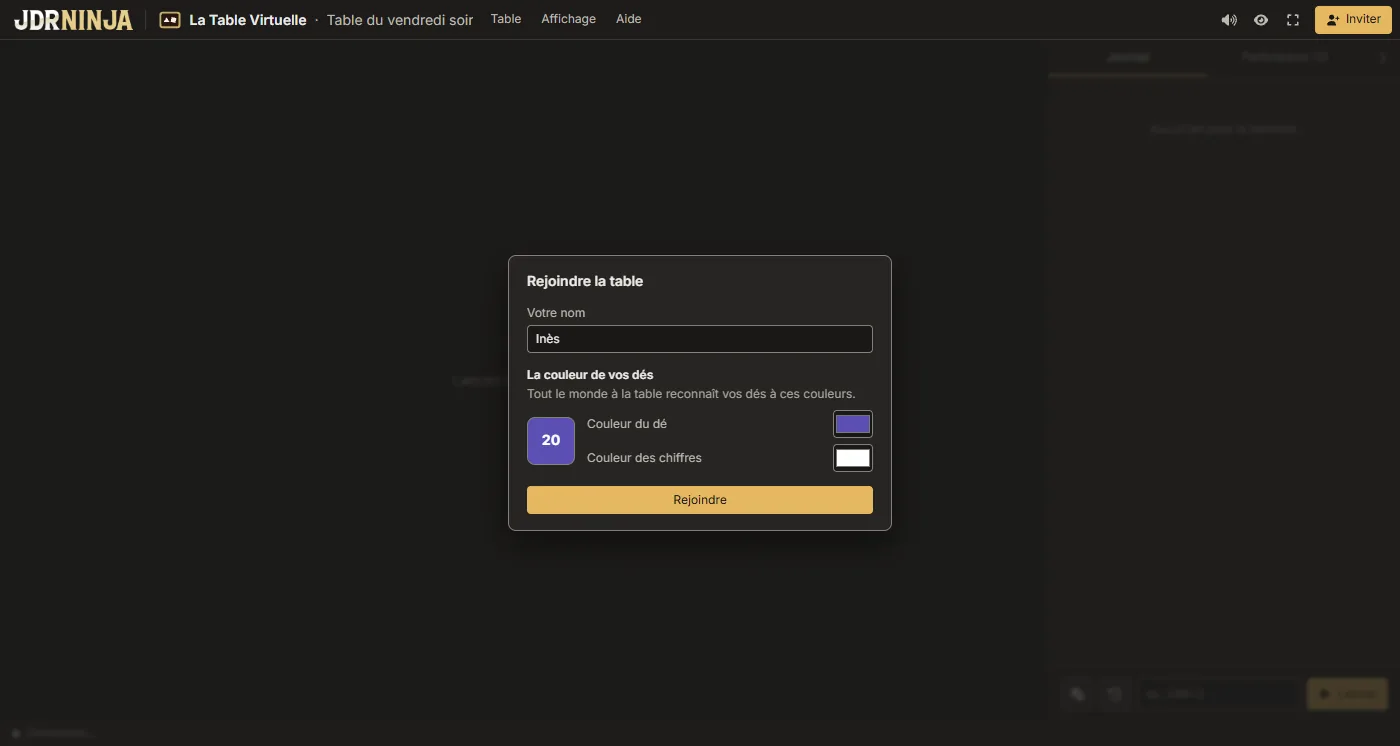
Task: Open the Couleur du dé color swatch
Action: pos(853,424)
